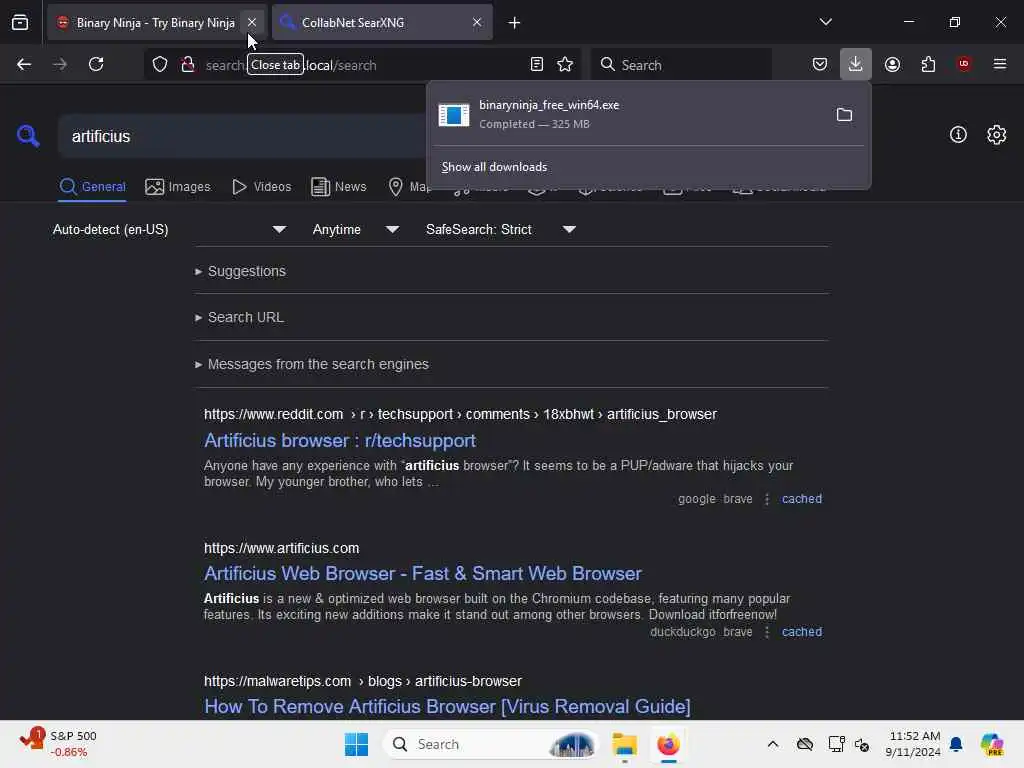1024x768 pixels.
Task: Open Firefox account icon
Action: [892, 64]
